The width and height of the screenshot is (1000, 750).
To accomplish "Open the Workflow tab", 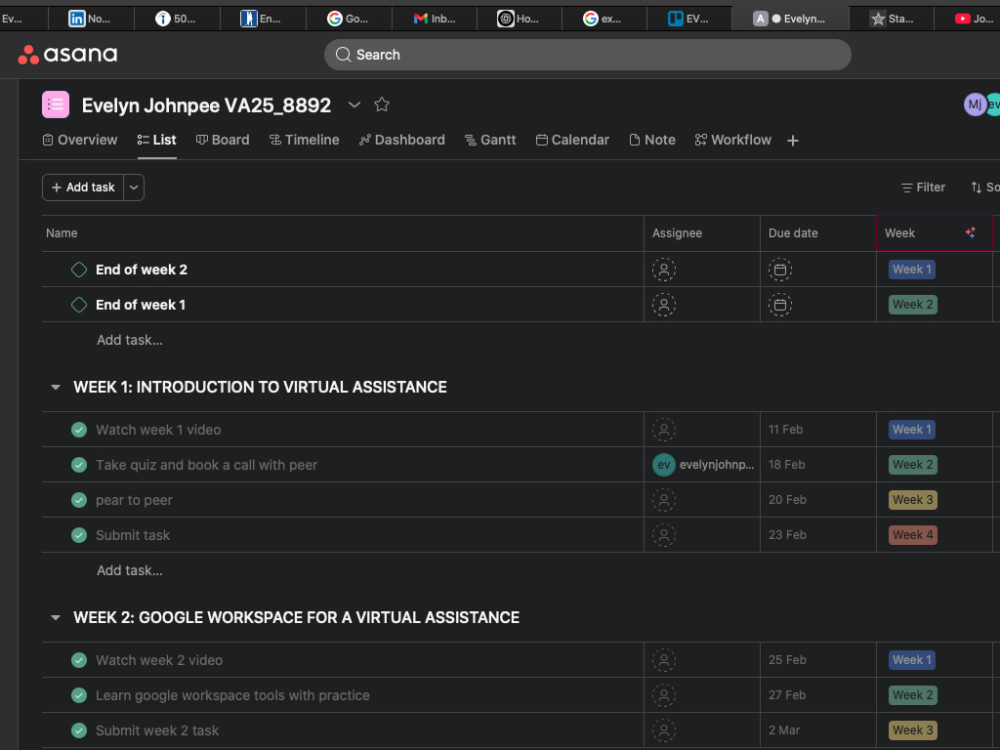I will (733, 140).
